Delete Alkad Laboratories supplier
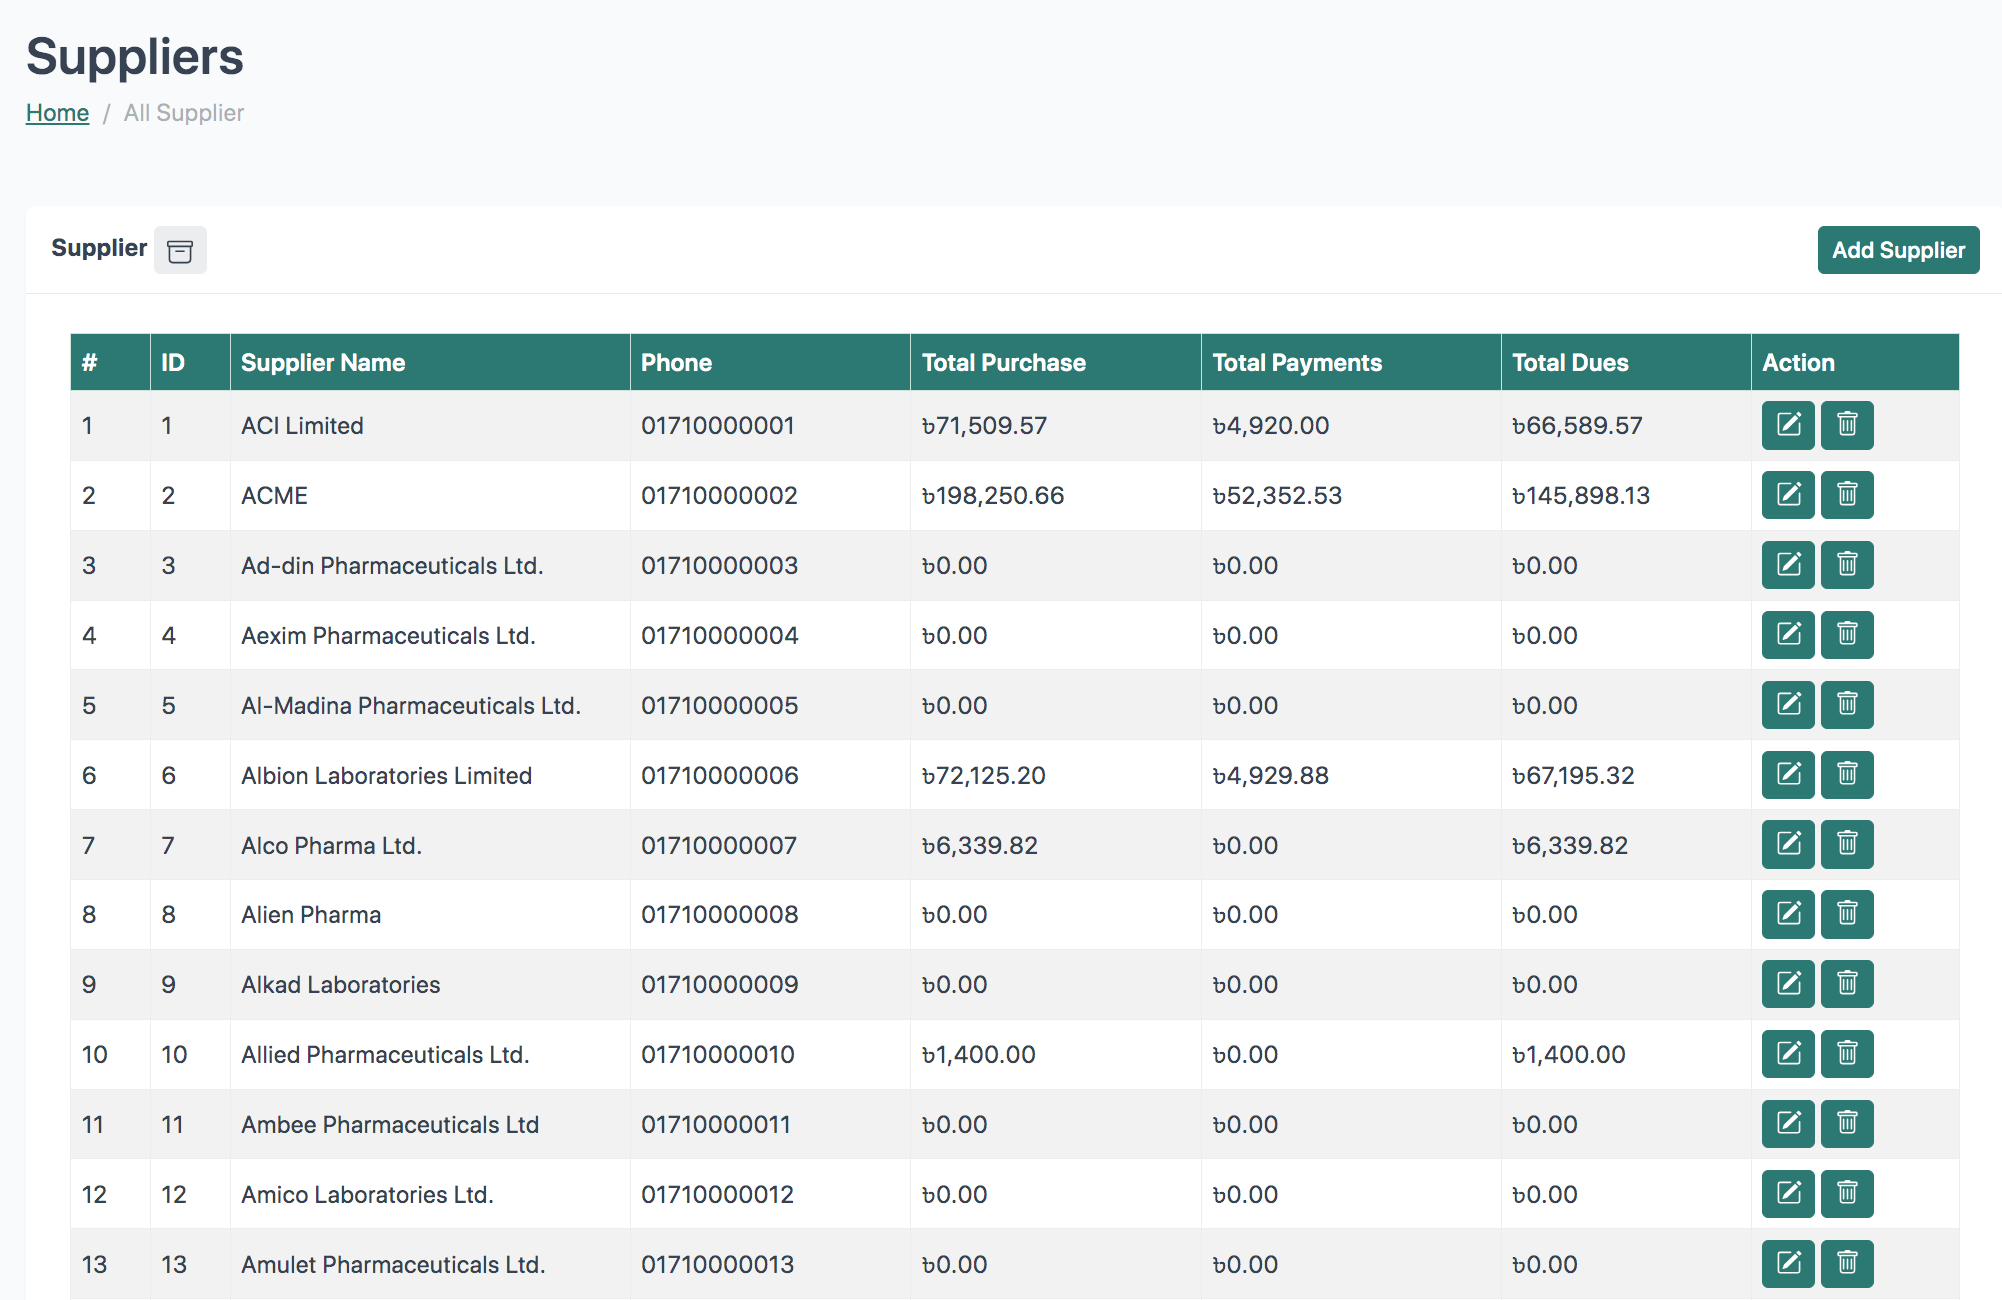This screenshot has width=2002, height=1300. click(x=1847, y=984)
